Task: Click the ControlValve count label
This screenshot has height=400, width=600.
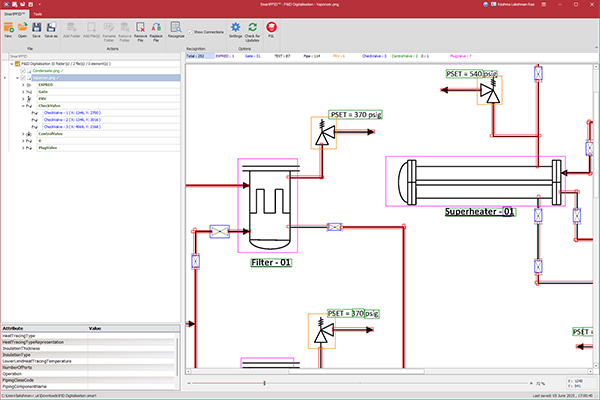Action: click(405, 56)
